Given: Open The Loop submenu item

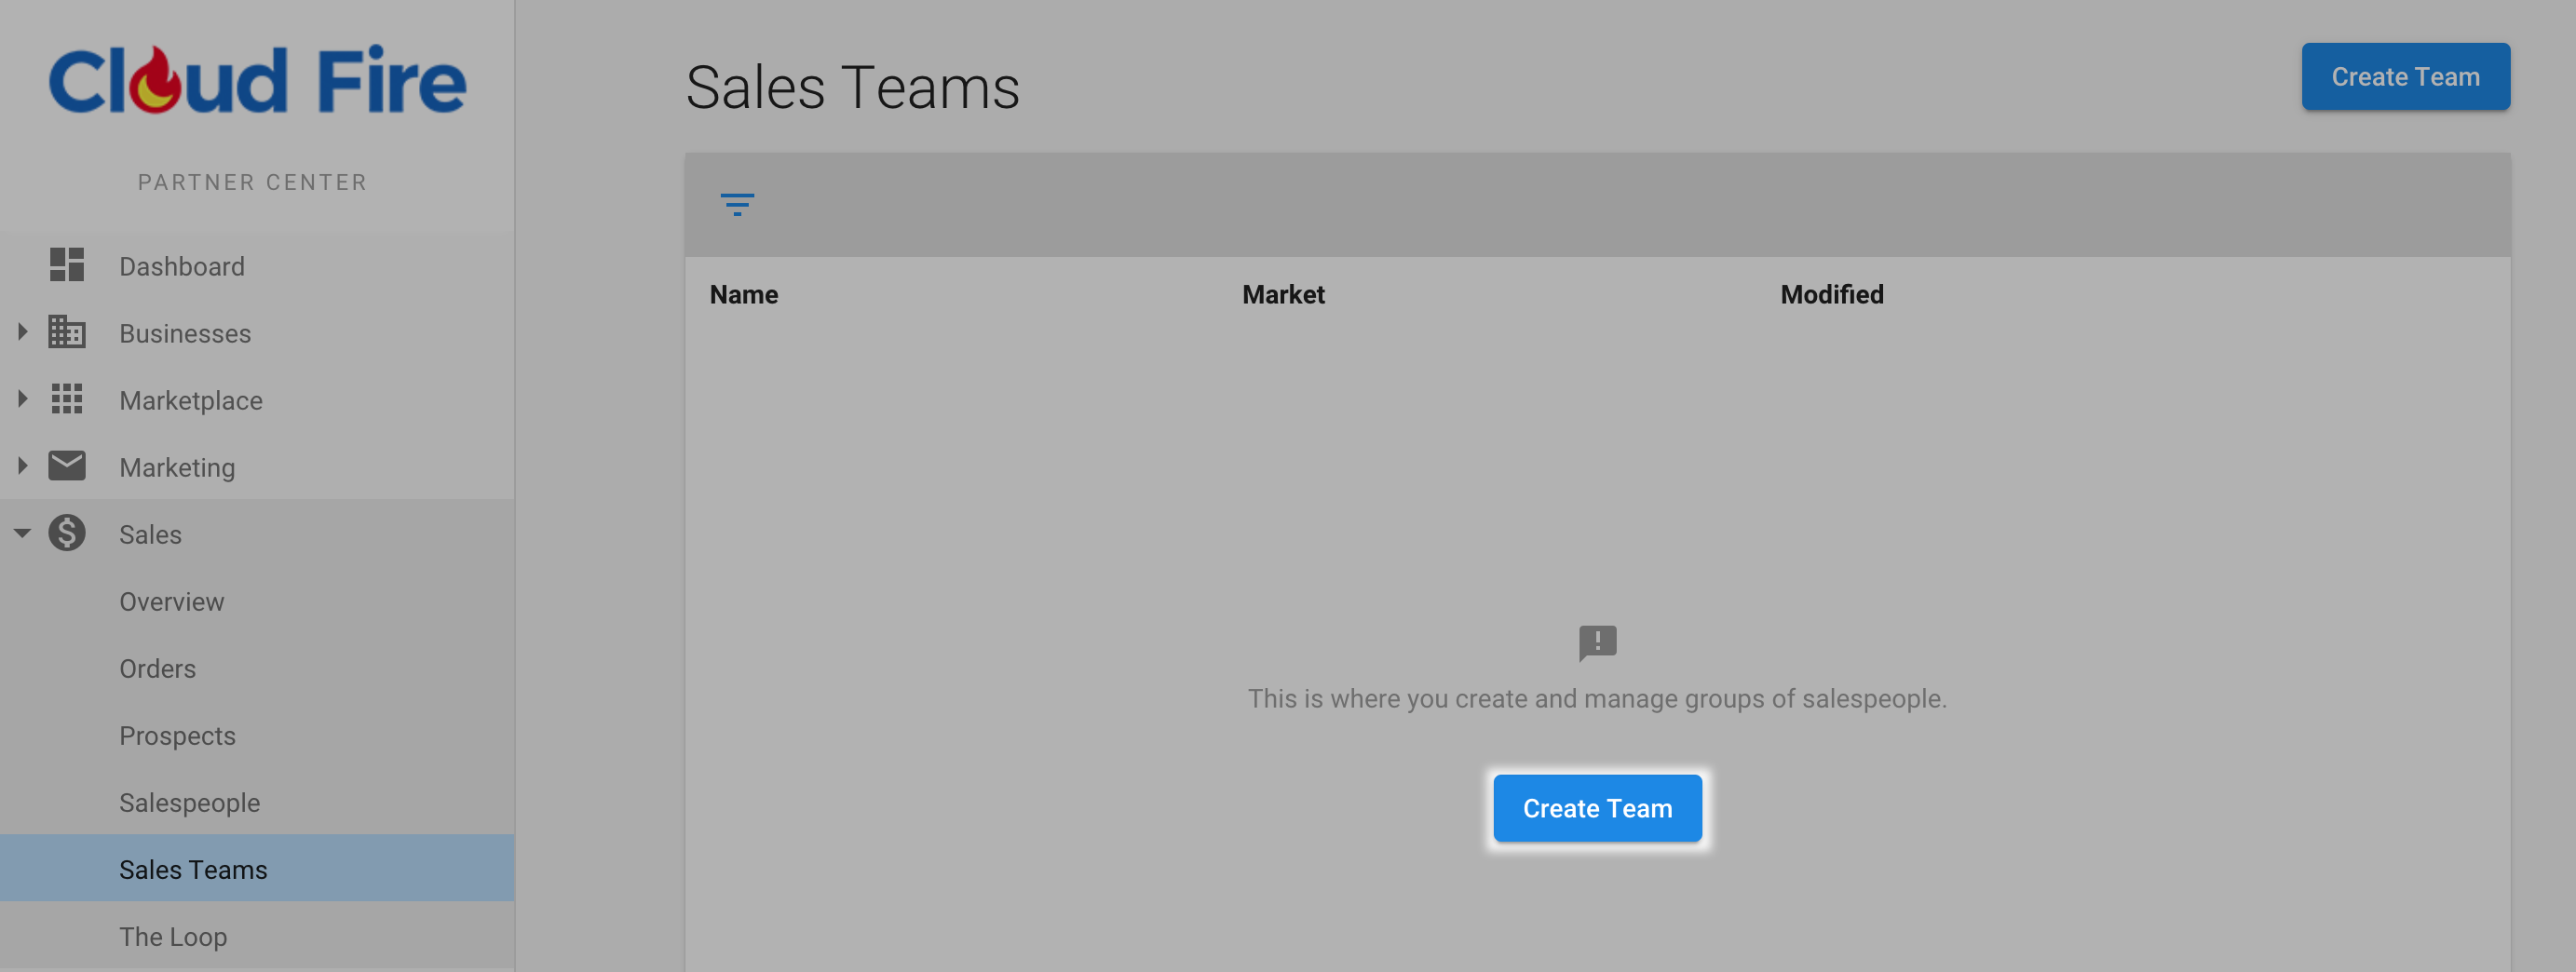Looking at the screenshot, I should click(x=257, y=936).
